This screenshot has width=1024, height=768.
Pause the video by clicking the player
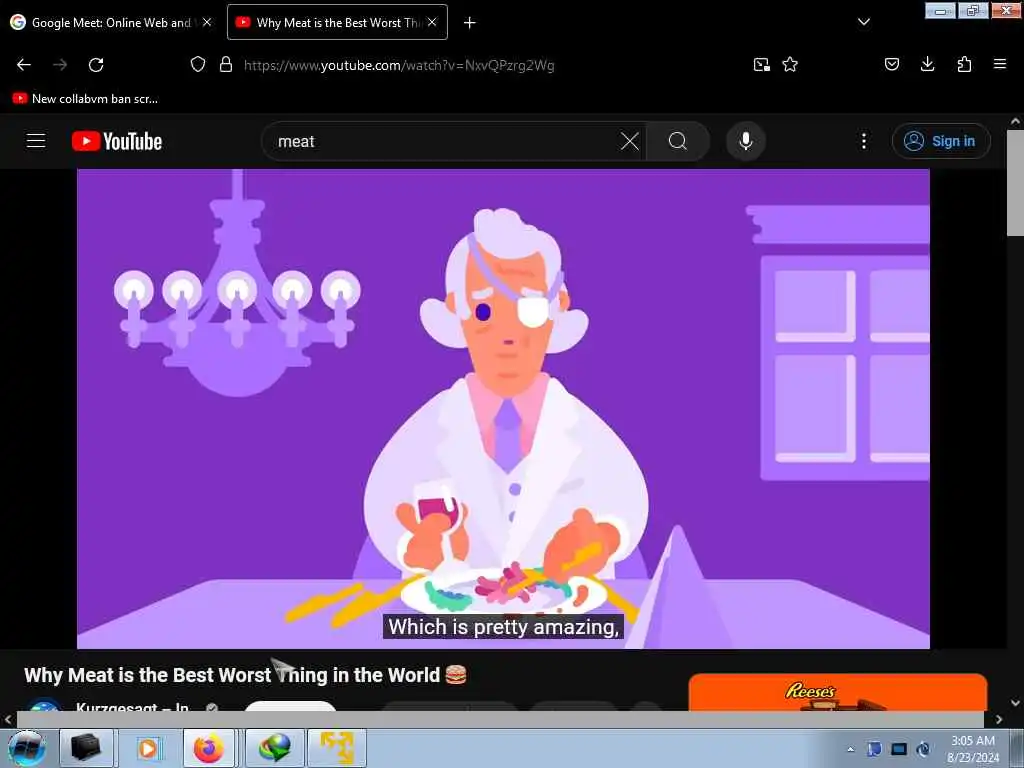[x=503, y=409]
